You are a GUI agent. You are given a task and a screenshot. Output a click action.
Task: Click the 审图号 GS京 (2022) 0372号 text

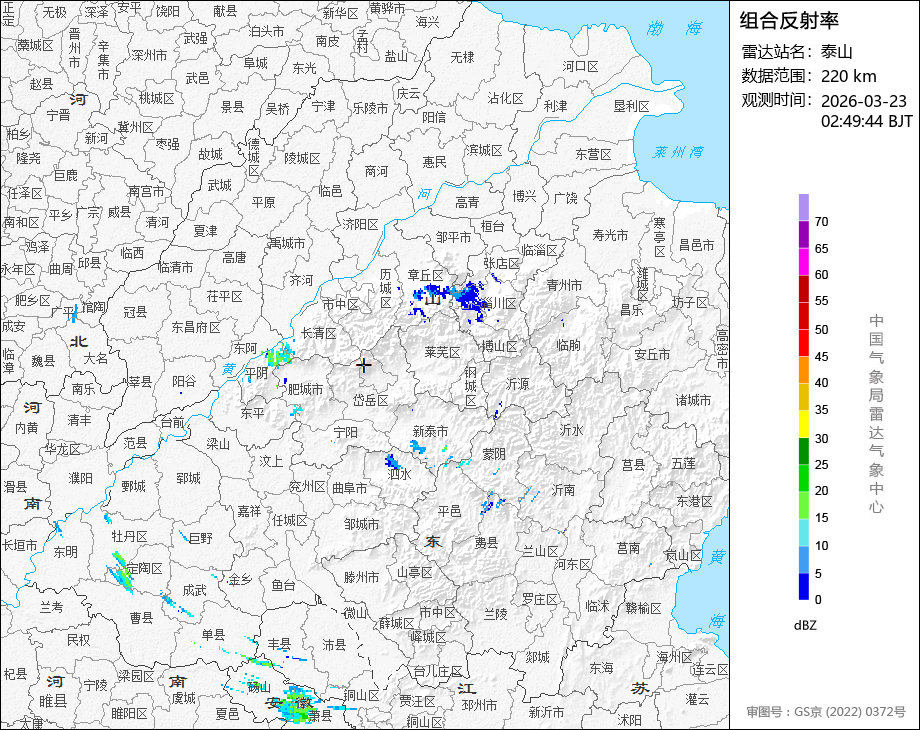(x=826, y=712)
